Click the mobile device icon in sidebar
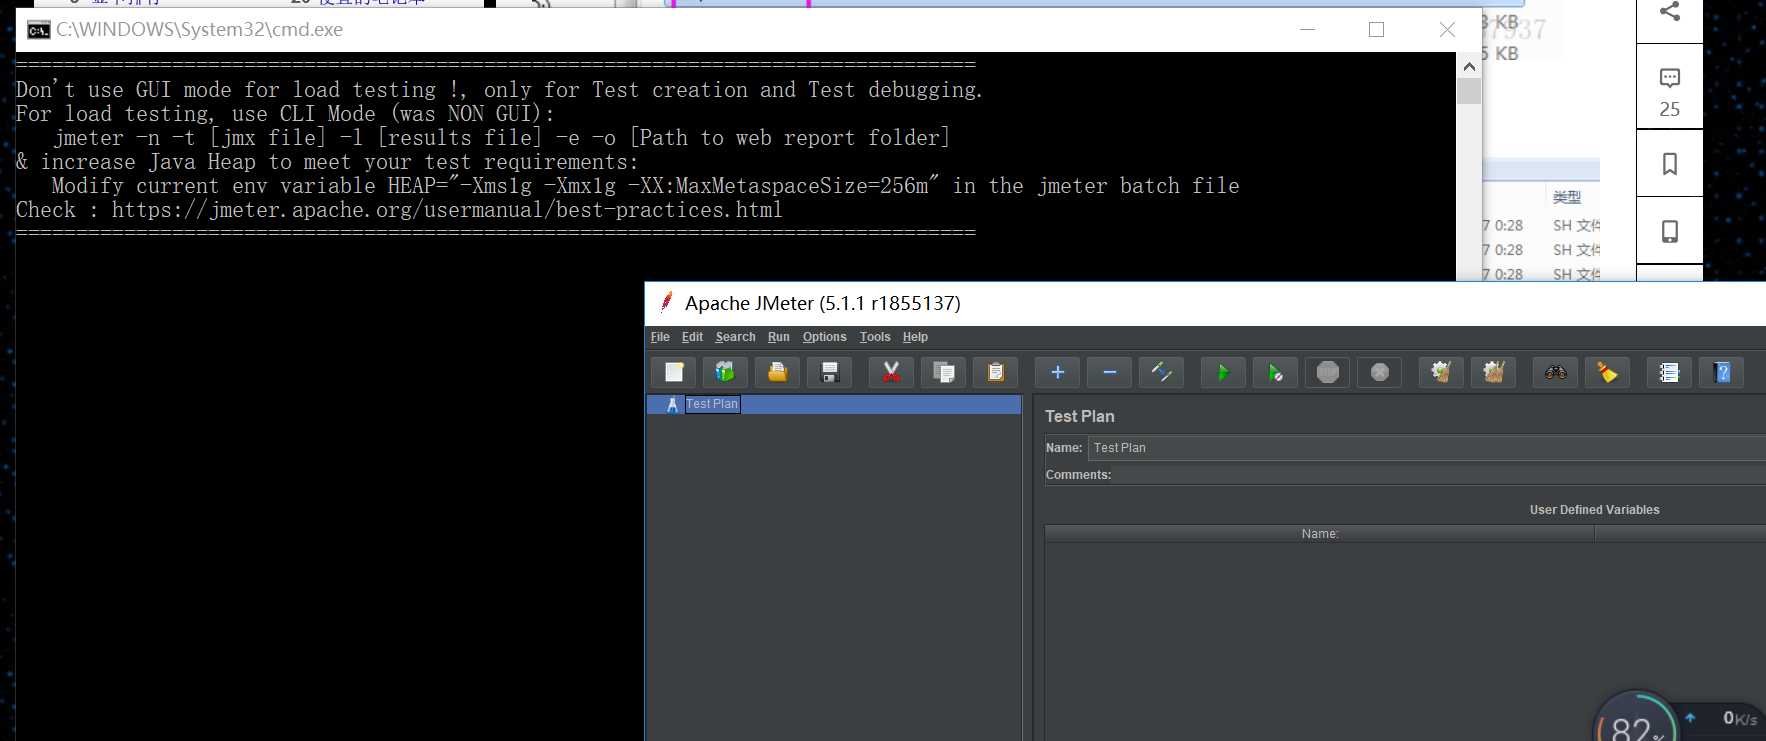 click(x=1670, y=232)
